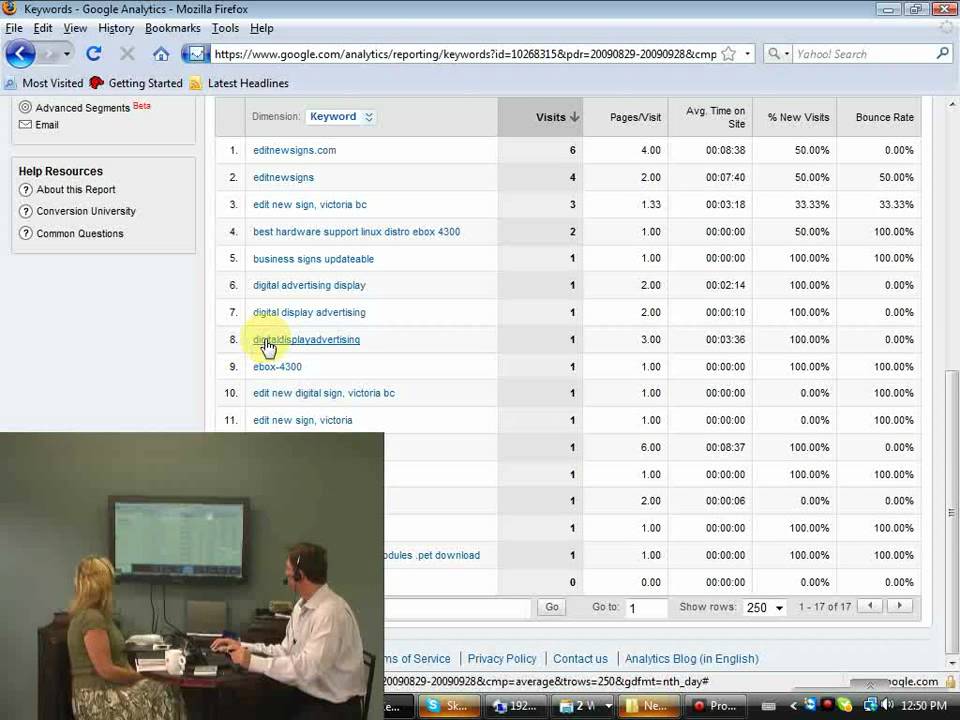
Task: Open the 'Ne...' taskbar window button
Action: tap(648, 705)
